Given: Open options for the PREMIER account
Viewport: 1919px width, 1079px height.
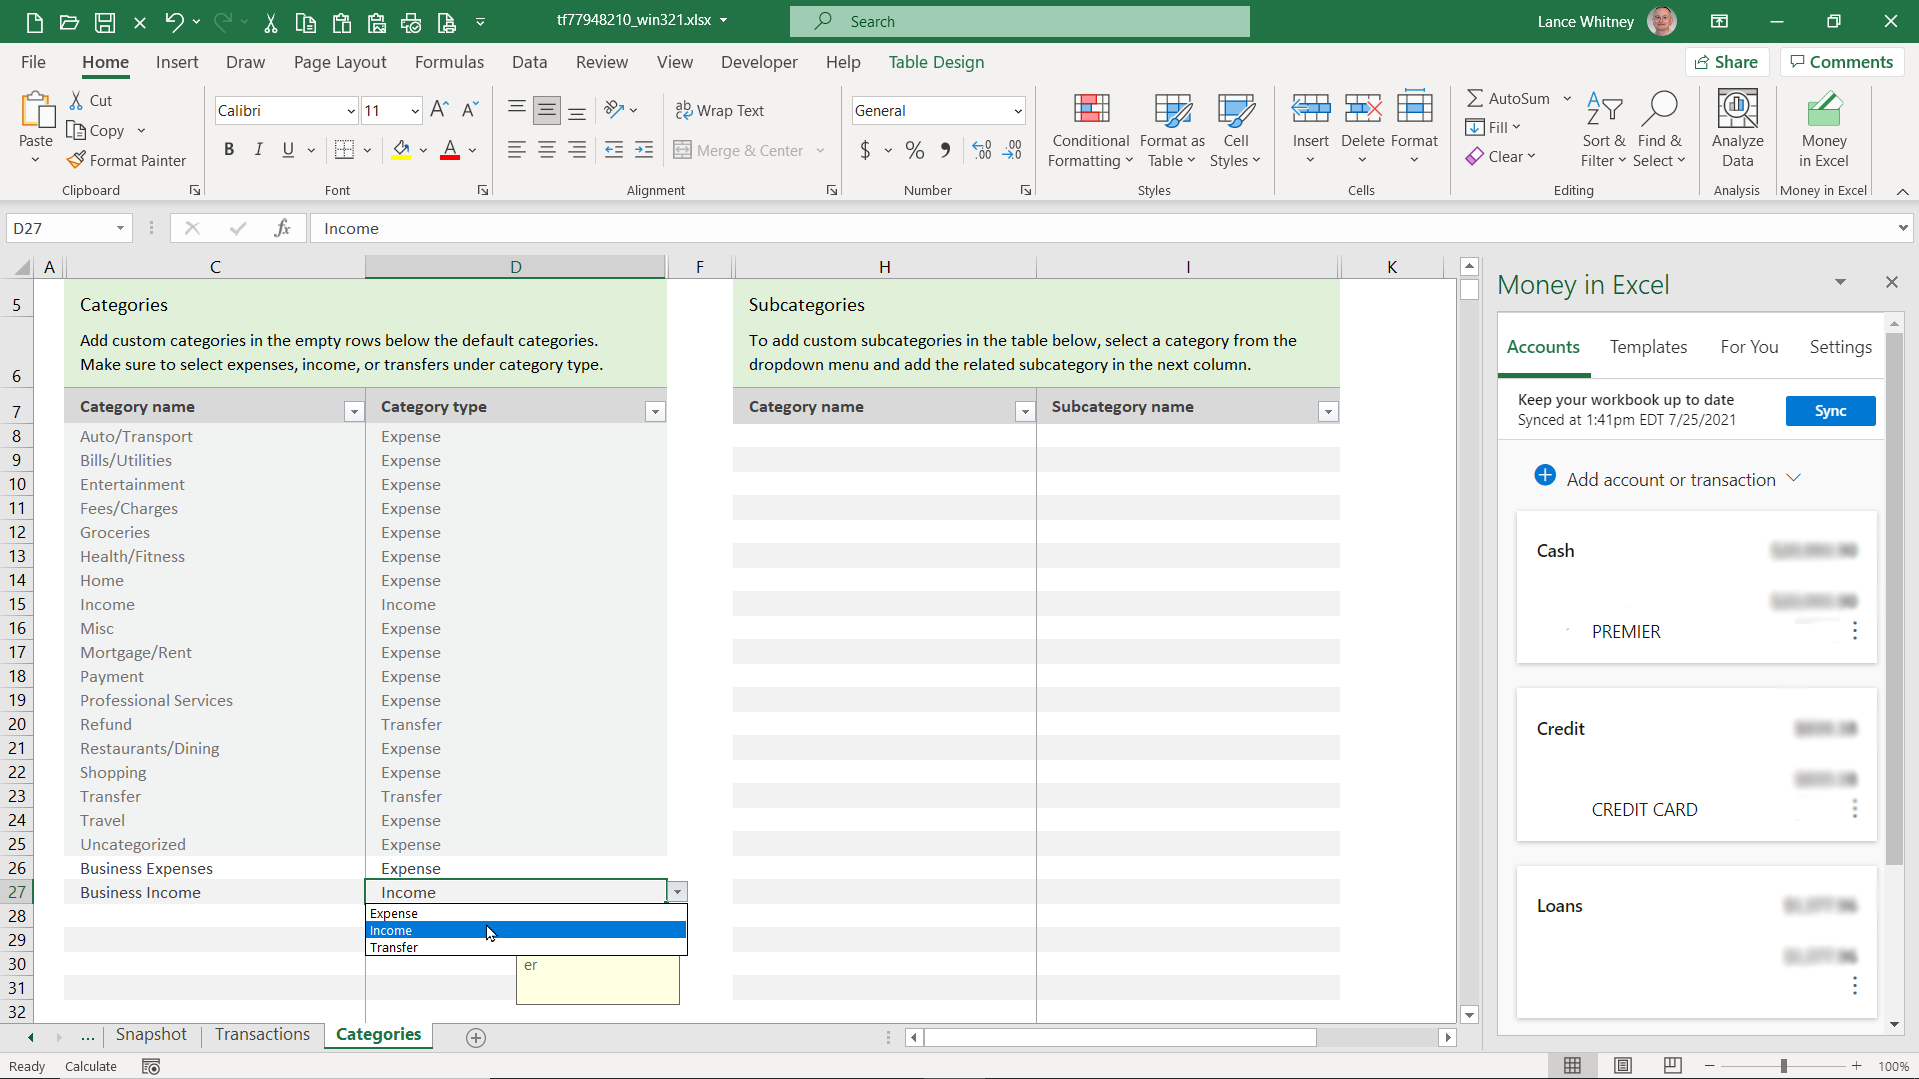Looking at the screenshot, I should coord(1854,630).
